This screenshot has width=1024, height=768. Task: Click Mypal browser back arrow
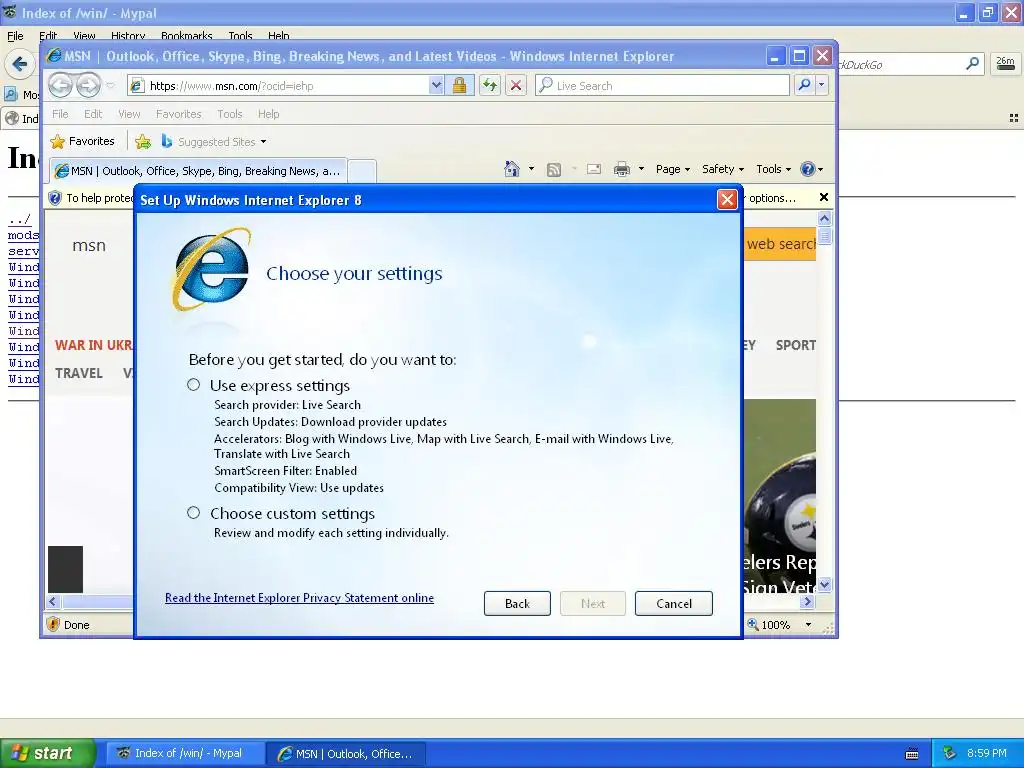click(20, 63)
